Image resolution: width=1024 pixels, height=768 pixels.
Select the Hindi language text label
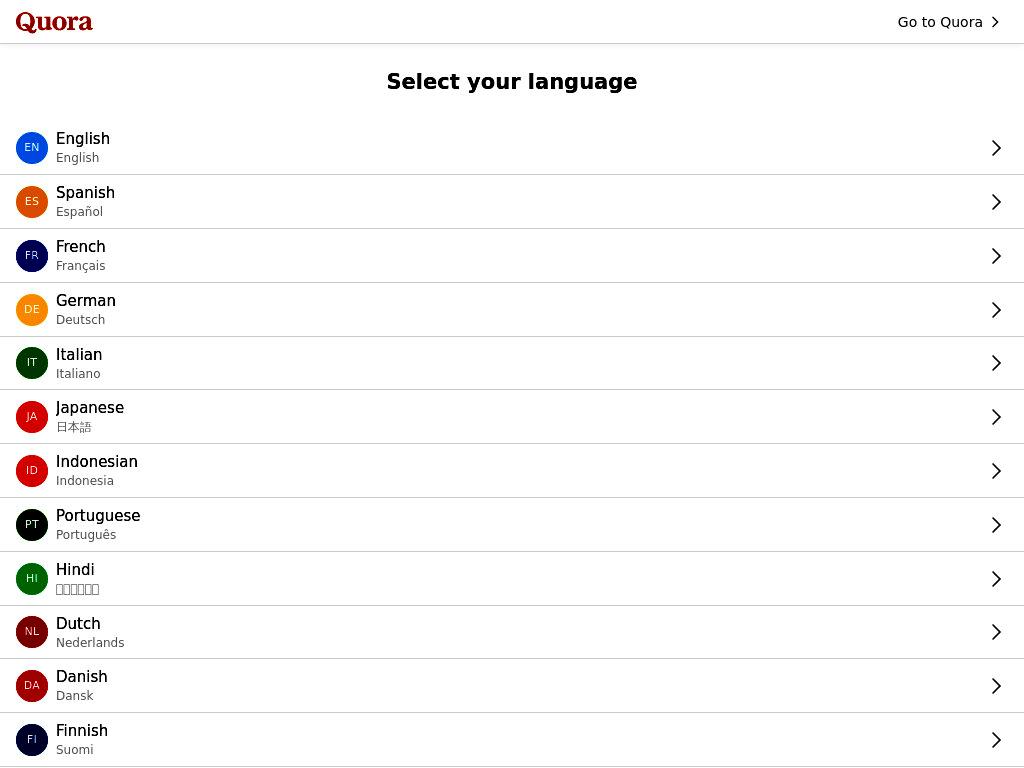[75, 569]
